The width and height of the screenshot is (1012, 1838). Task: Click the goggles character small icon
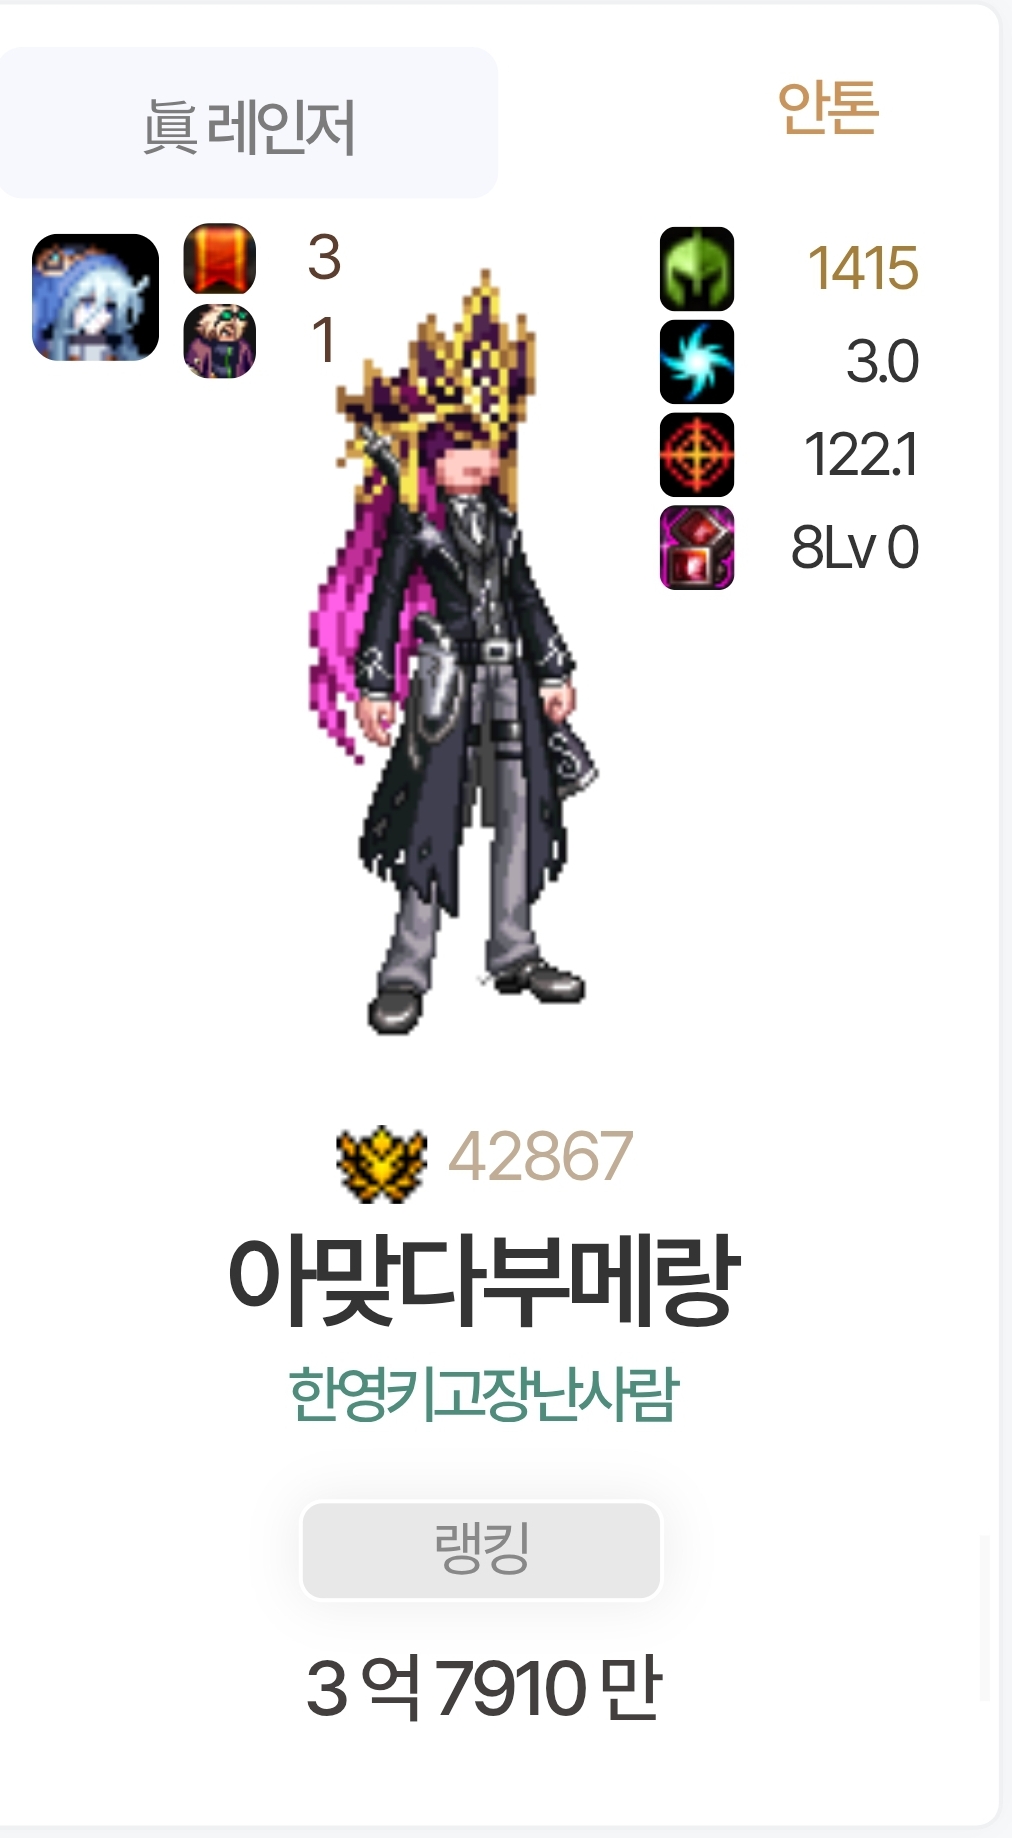point(219,341)
